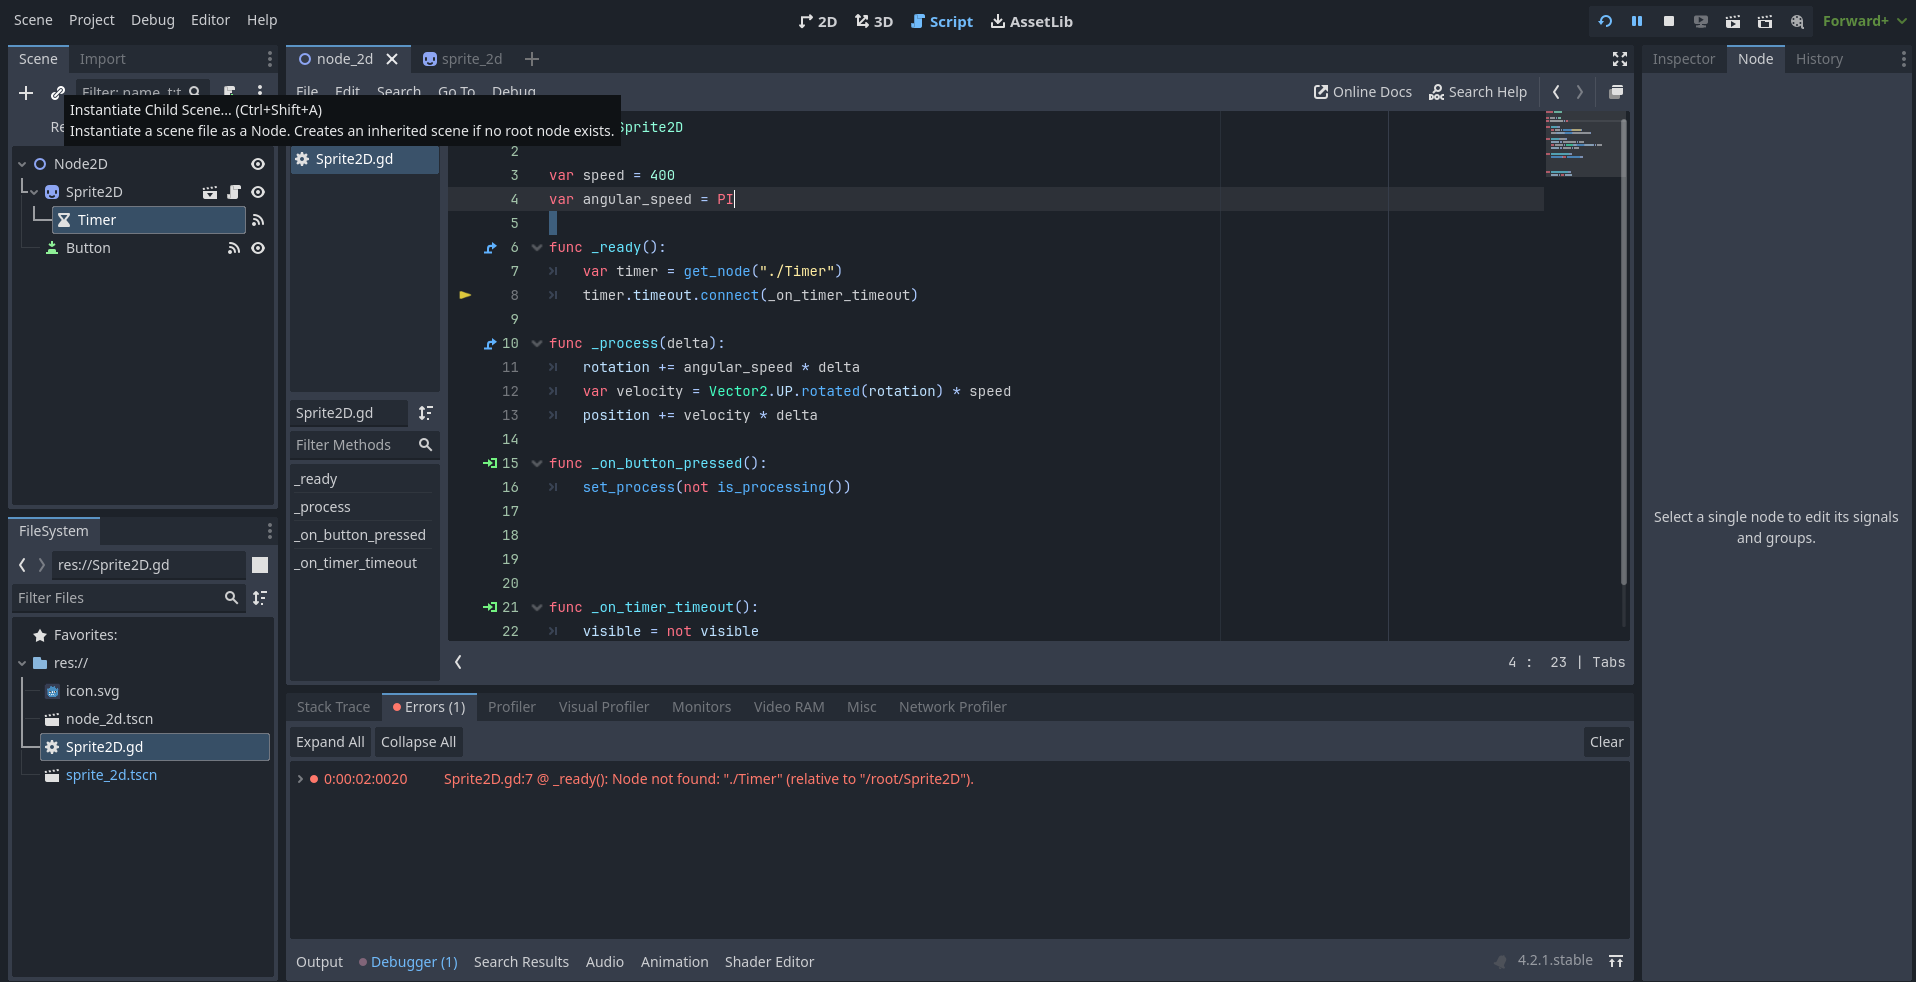Open Movie Maker mode icon
The image size is (1916, 982).
coord(1797,21)
